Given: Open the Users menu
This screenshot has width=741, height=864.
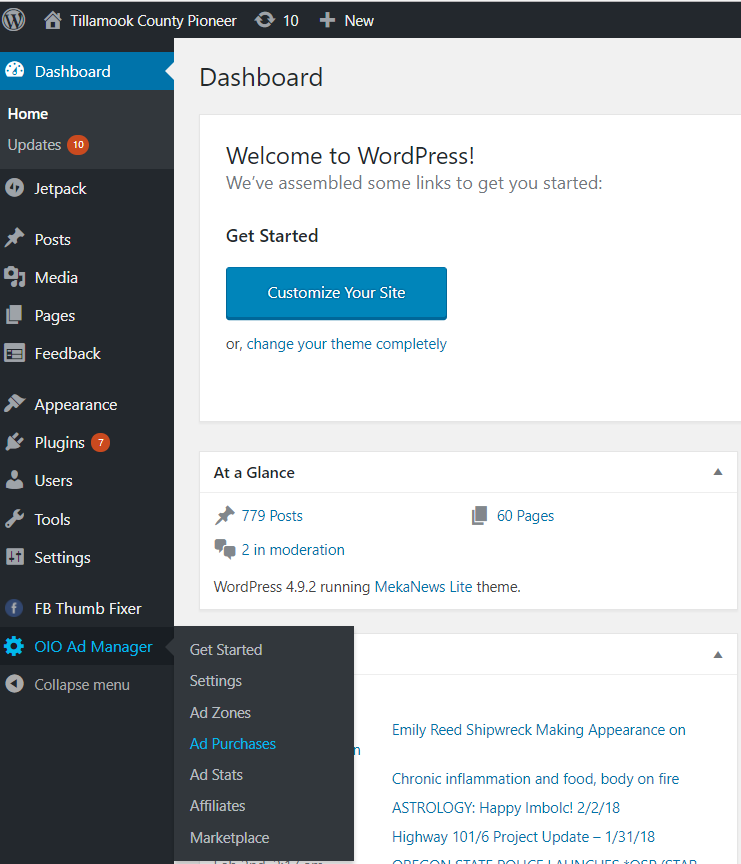Looking at the screenshot, I should point(53,480).
